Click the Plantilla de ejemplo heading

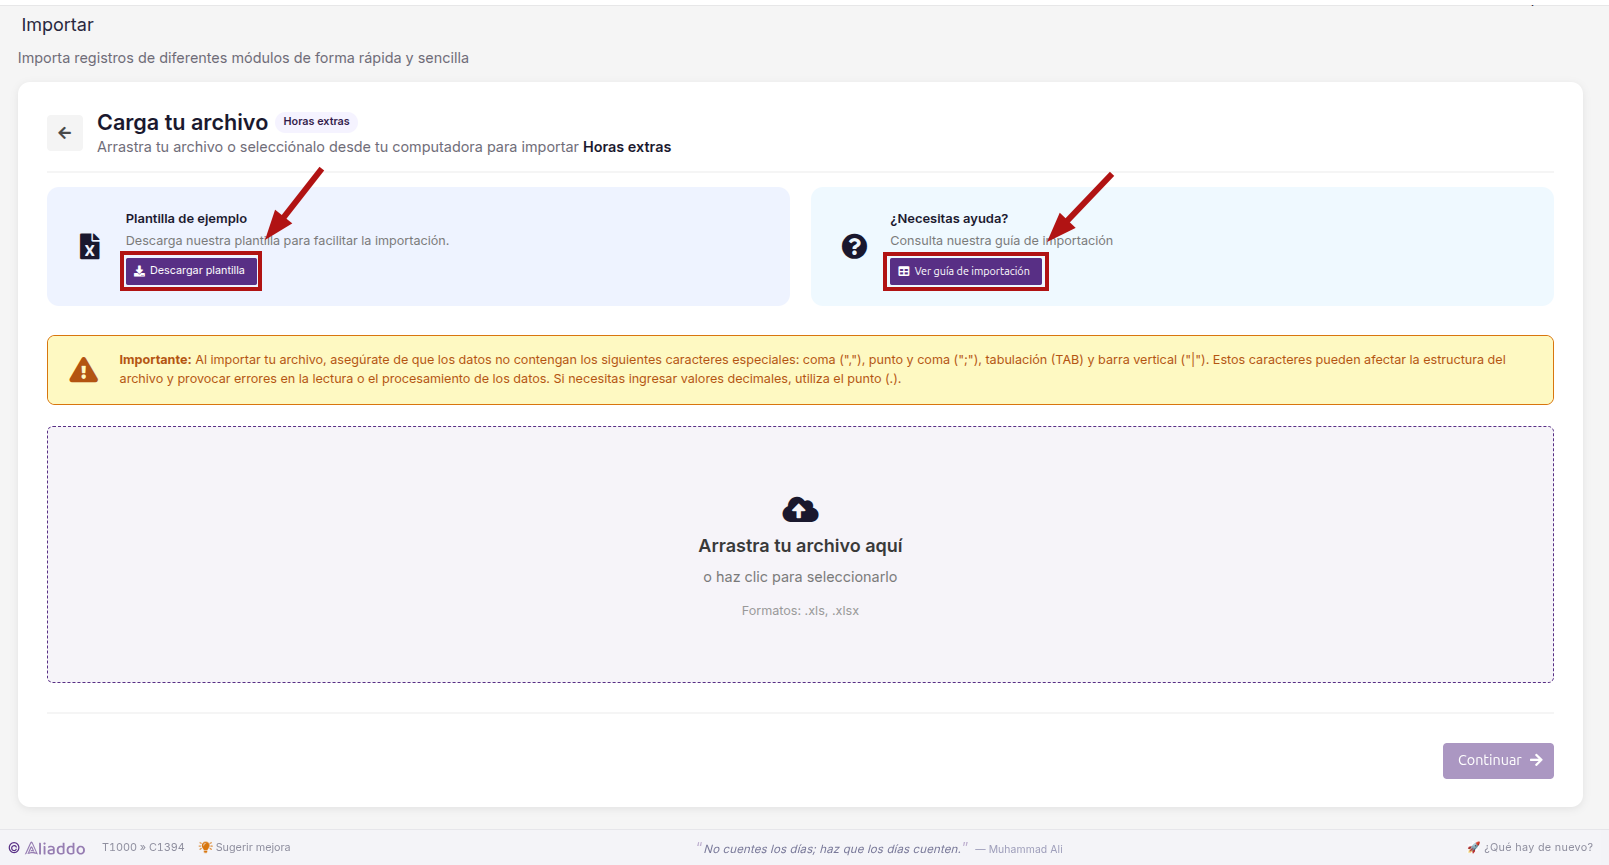tap(186, 219)
